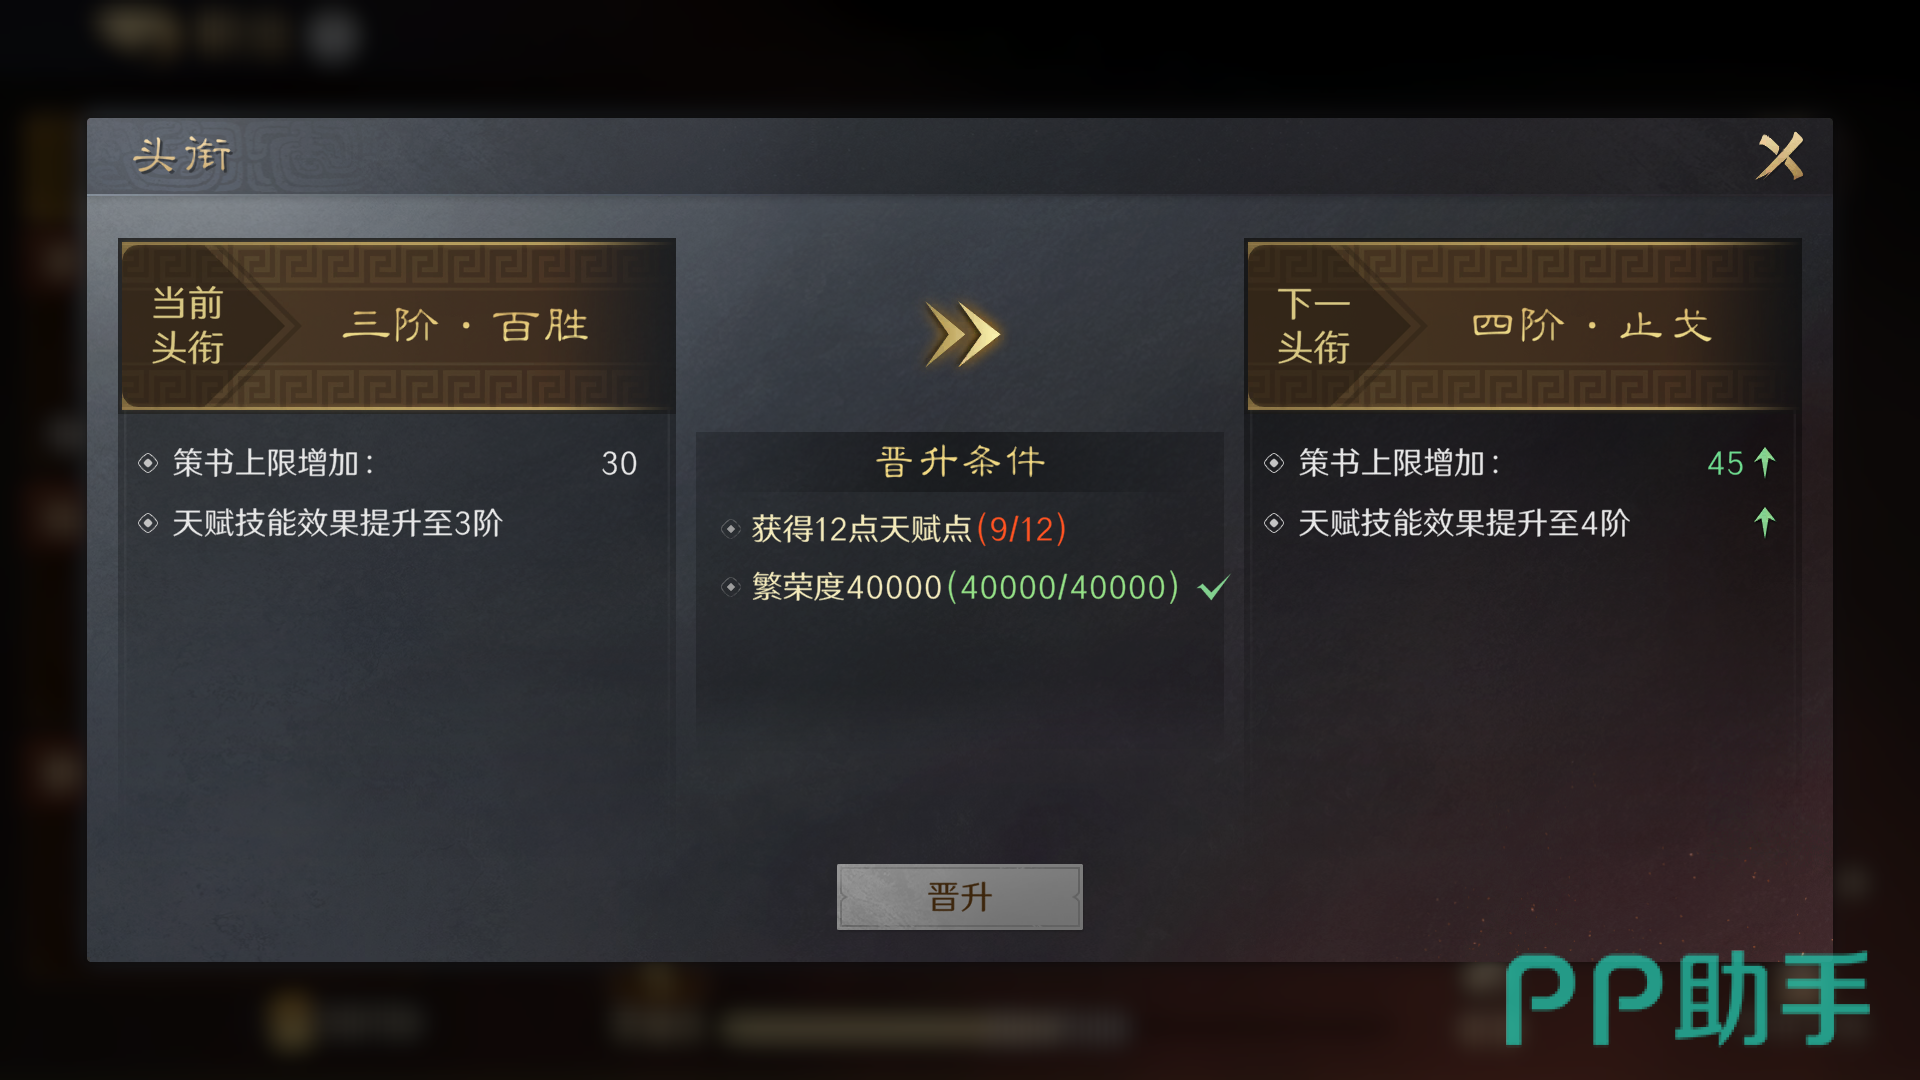Click the green up arrow beside 45

[1765, 462]
